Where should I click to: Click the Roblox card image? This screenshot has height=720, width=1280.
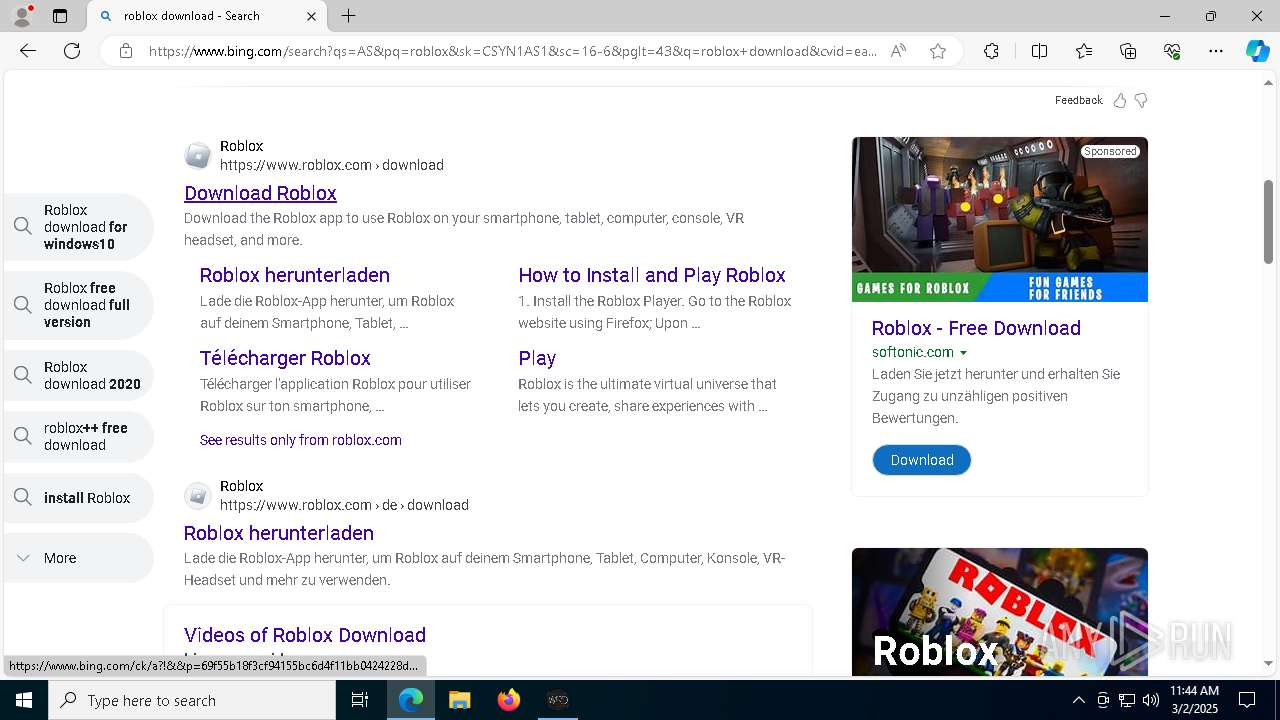tap(999, 612)
